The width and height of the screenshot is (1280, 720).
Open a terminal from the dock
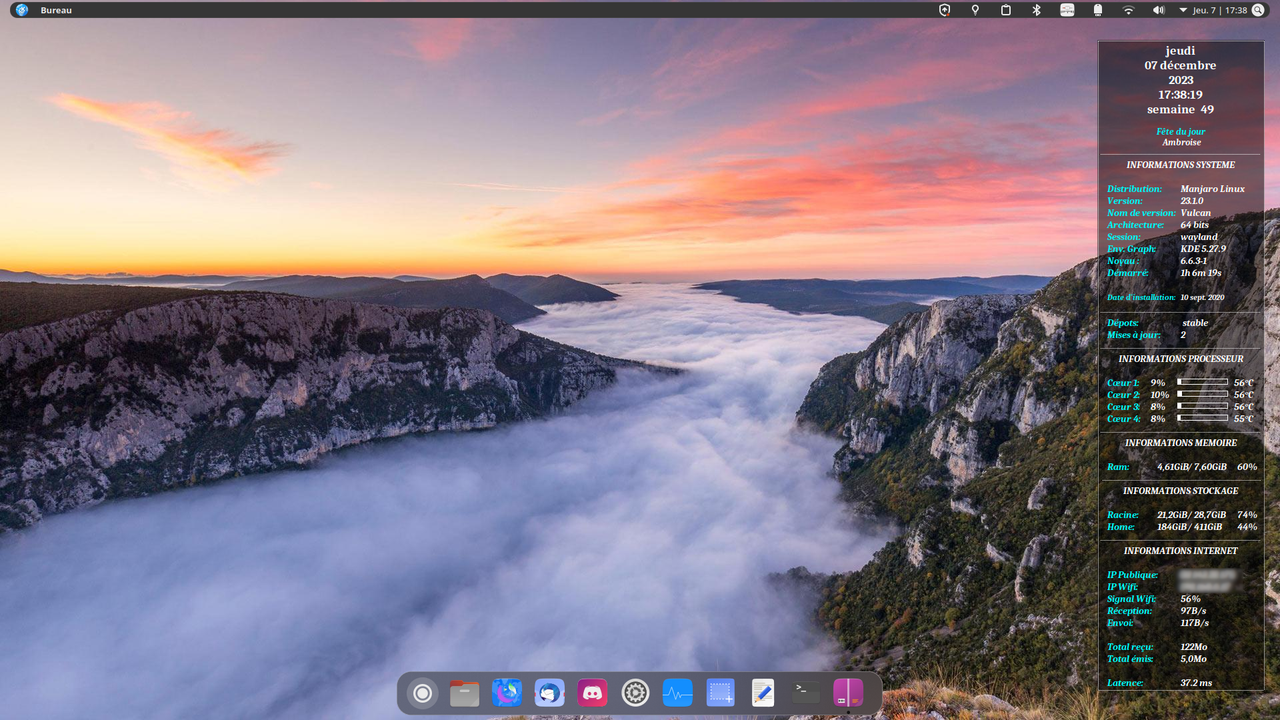pyautogui.click(x=805, y=692)
